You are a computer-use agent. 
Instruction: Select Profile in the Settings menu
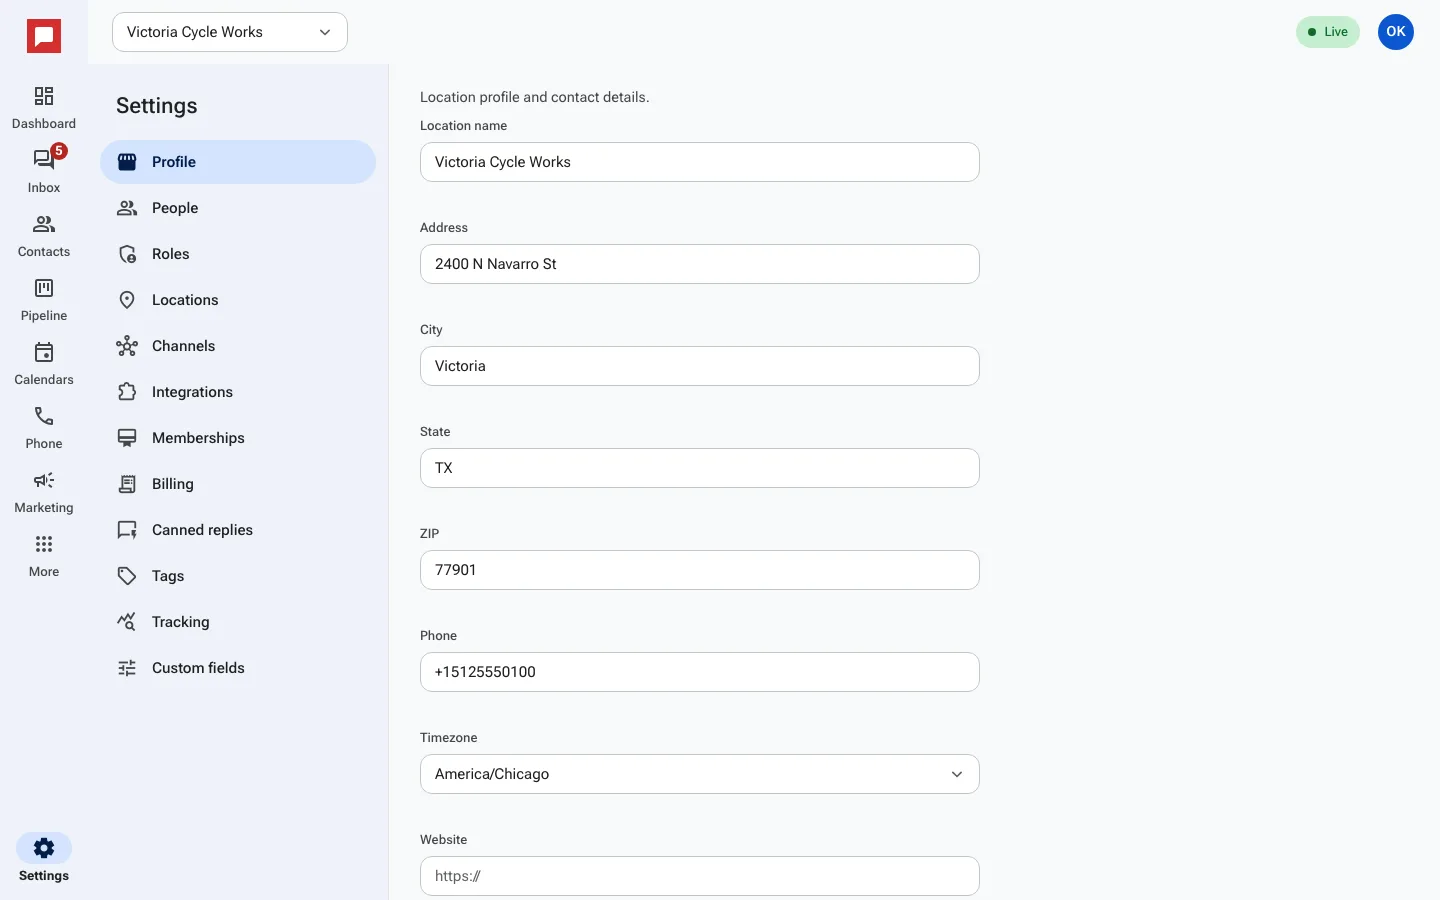pos(238,162)
